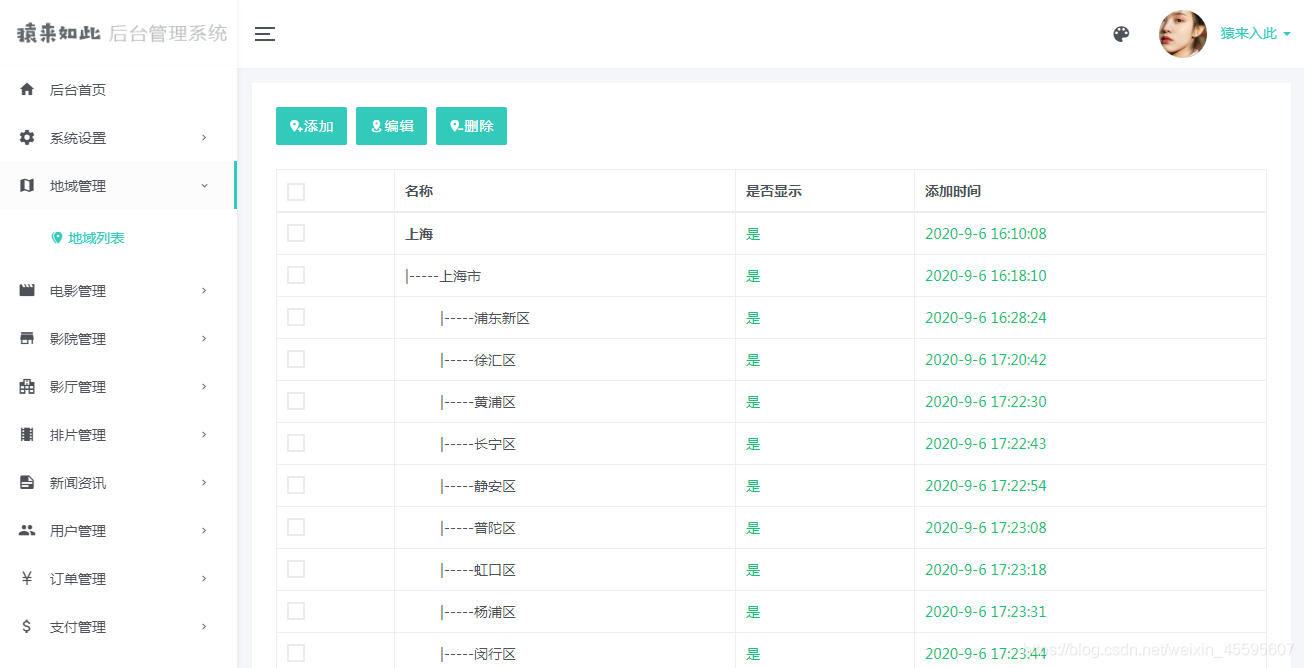The height and width of the screenshot is (668, 1304).
Task: Click the user avatar photo
Action: point(1183,34)
